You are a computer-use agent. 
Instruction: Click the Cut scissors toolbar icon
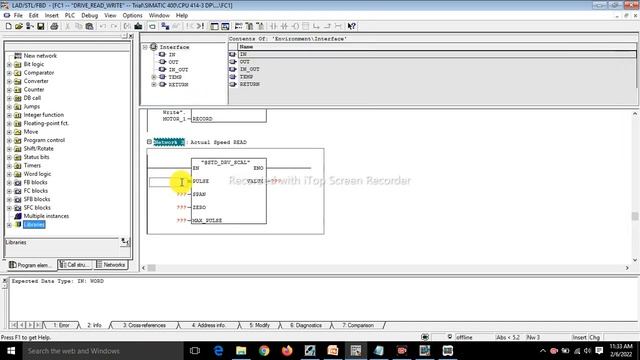(x=68, y=26)
